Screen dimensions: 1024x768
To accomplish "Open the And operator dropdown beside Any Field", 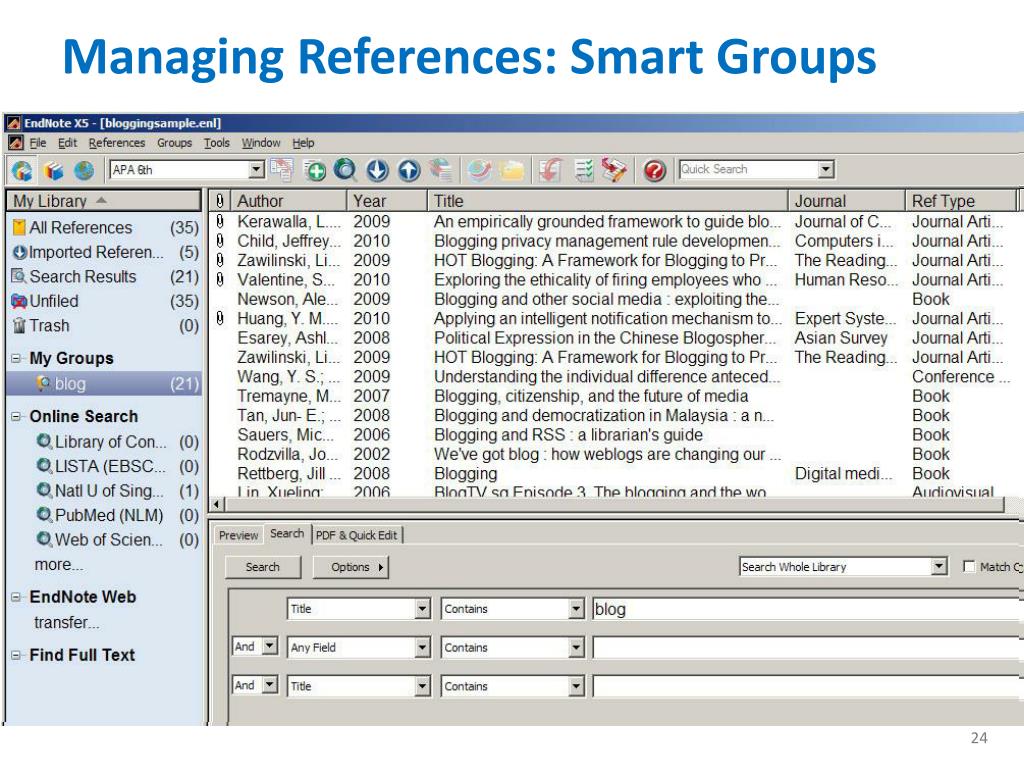I will 269,647.
